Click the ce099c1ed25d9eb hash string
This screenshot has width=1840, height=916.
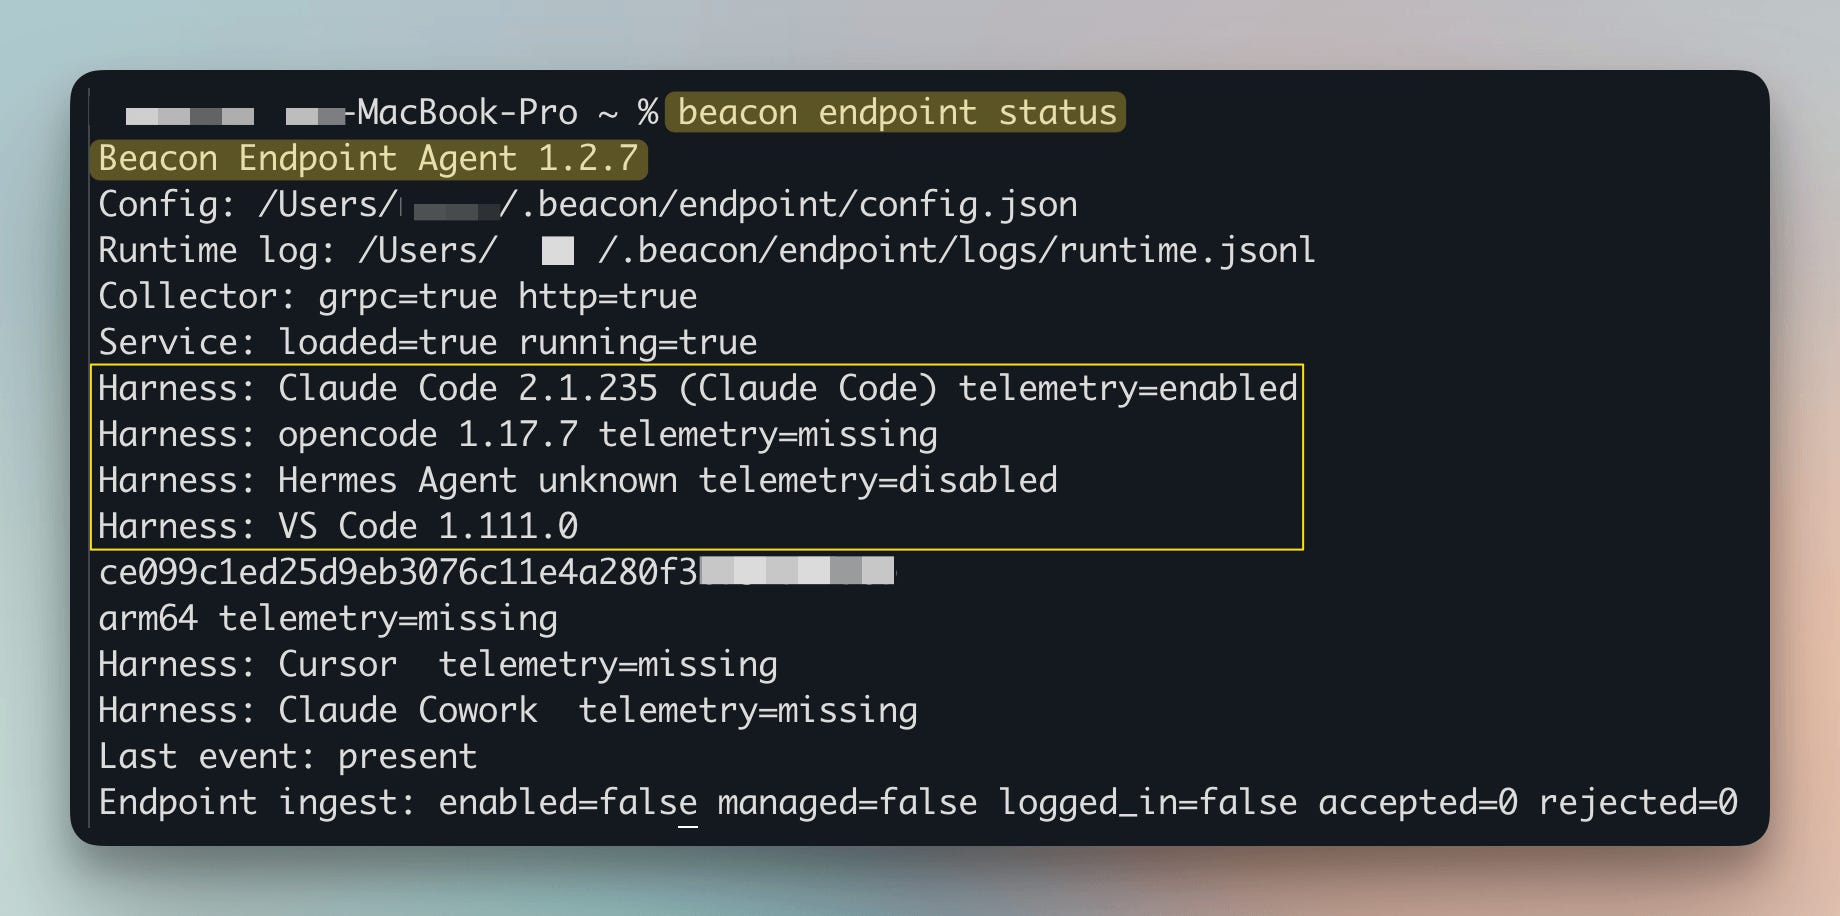[496, 572]
